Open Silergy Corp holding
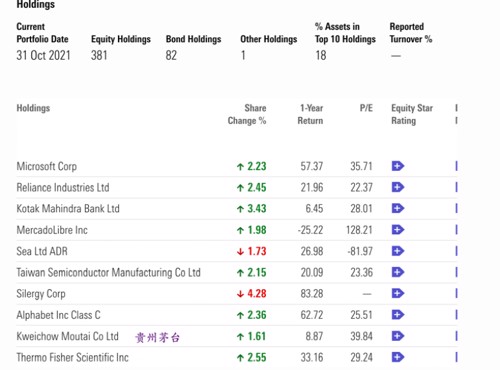The width and height of the screenshot is (500, 370). click(x=41, y=294)
